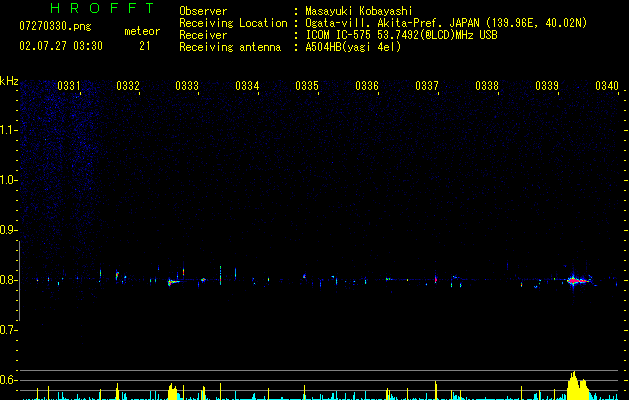Screen dimensions: 629x400
Task: Select the A504HB(yagi 4el) antenna text
Action: [x=353, y=47]
